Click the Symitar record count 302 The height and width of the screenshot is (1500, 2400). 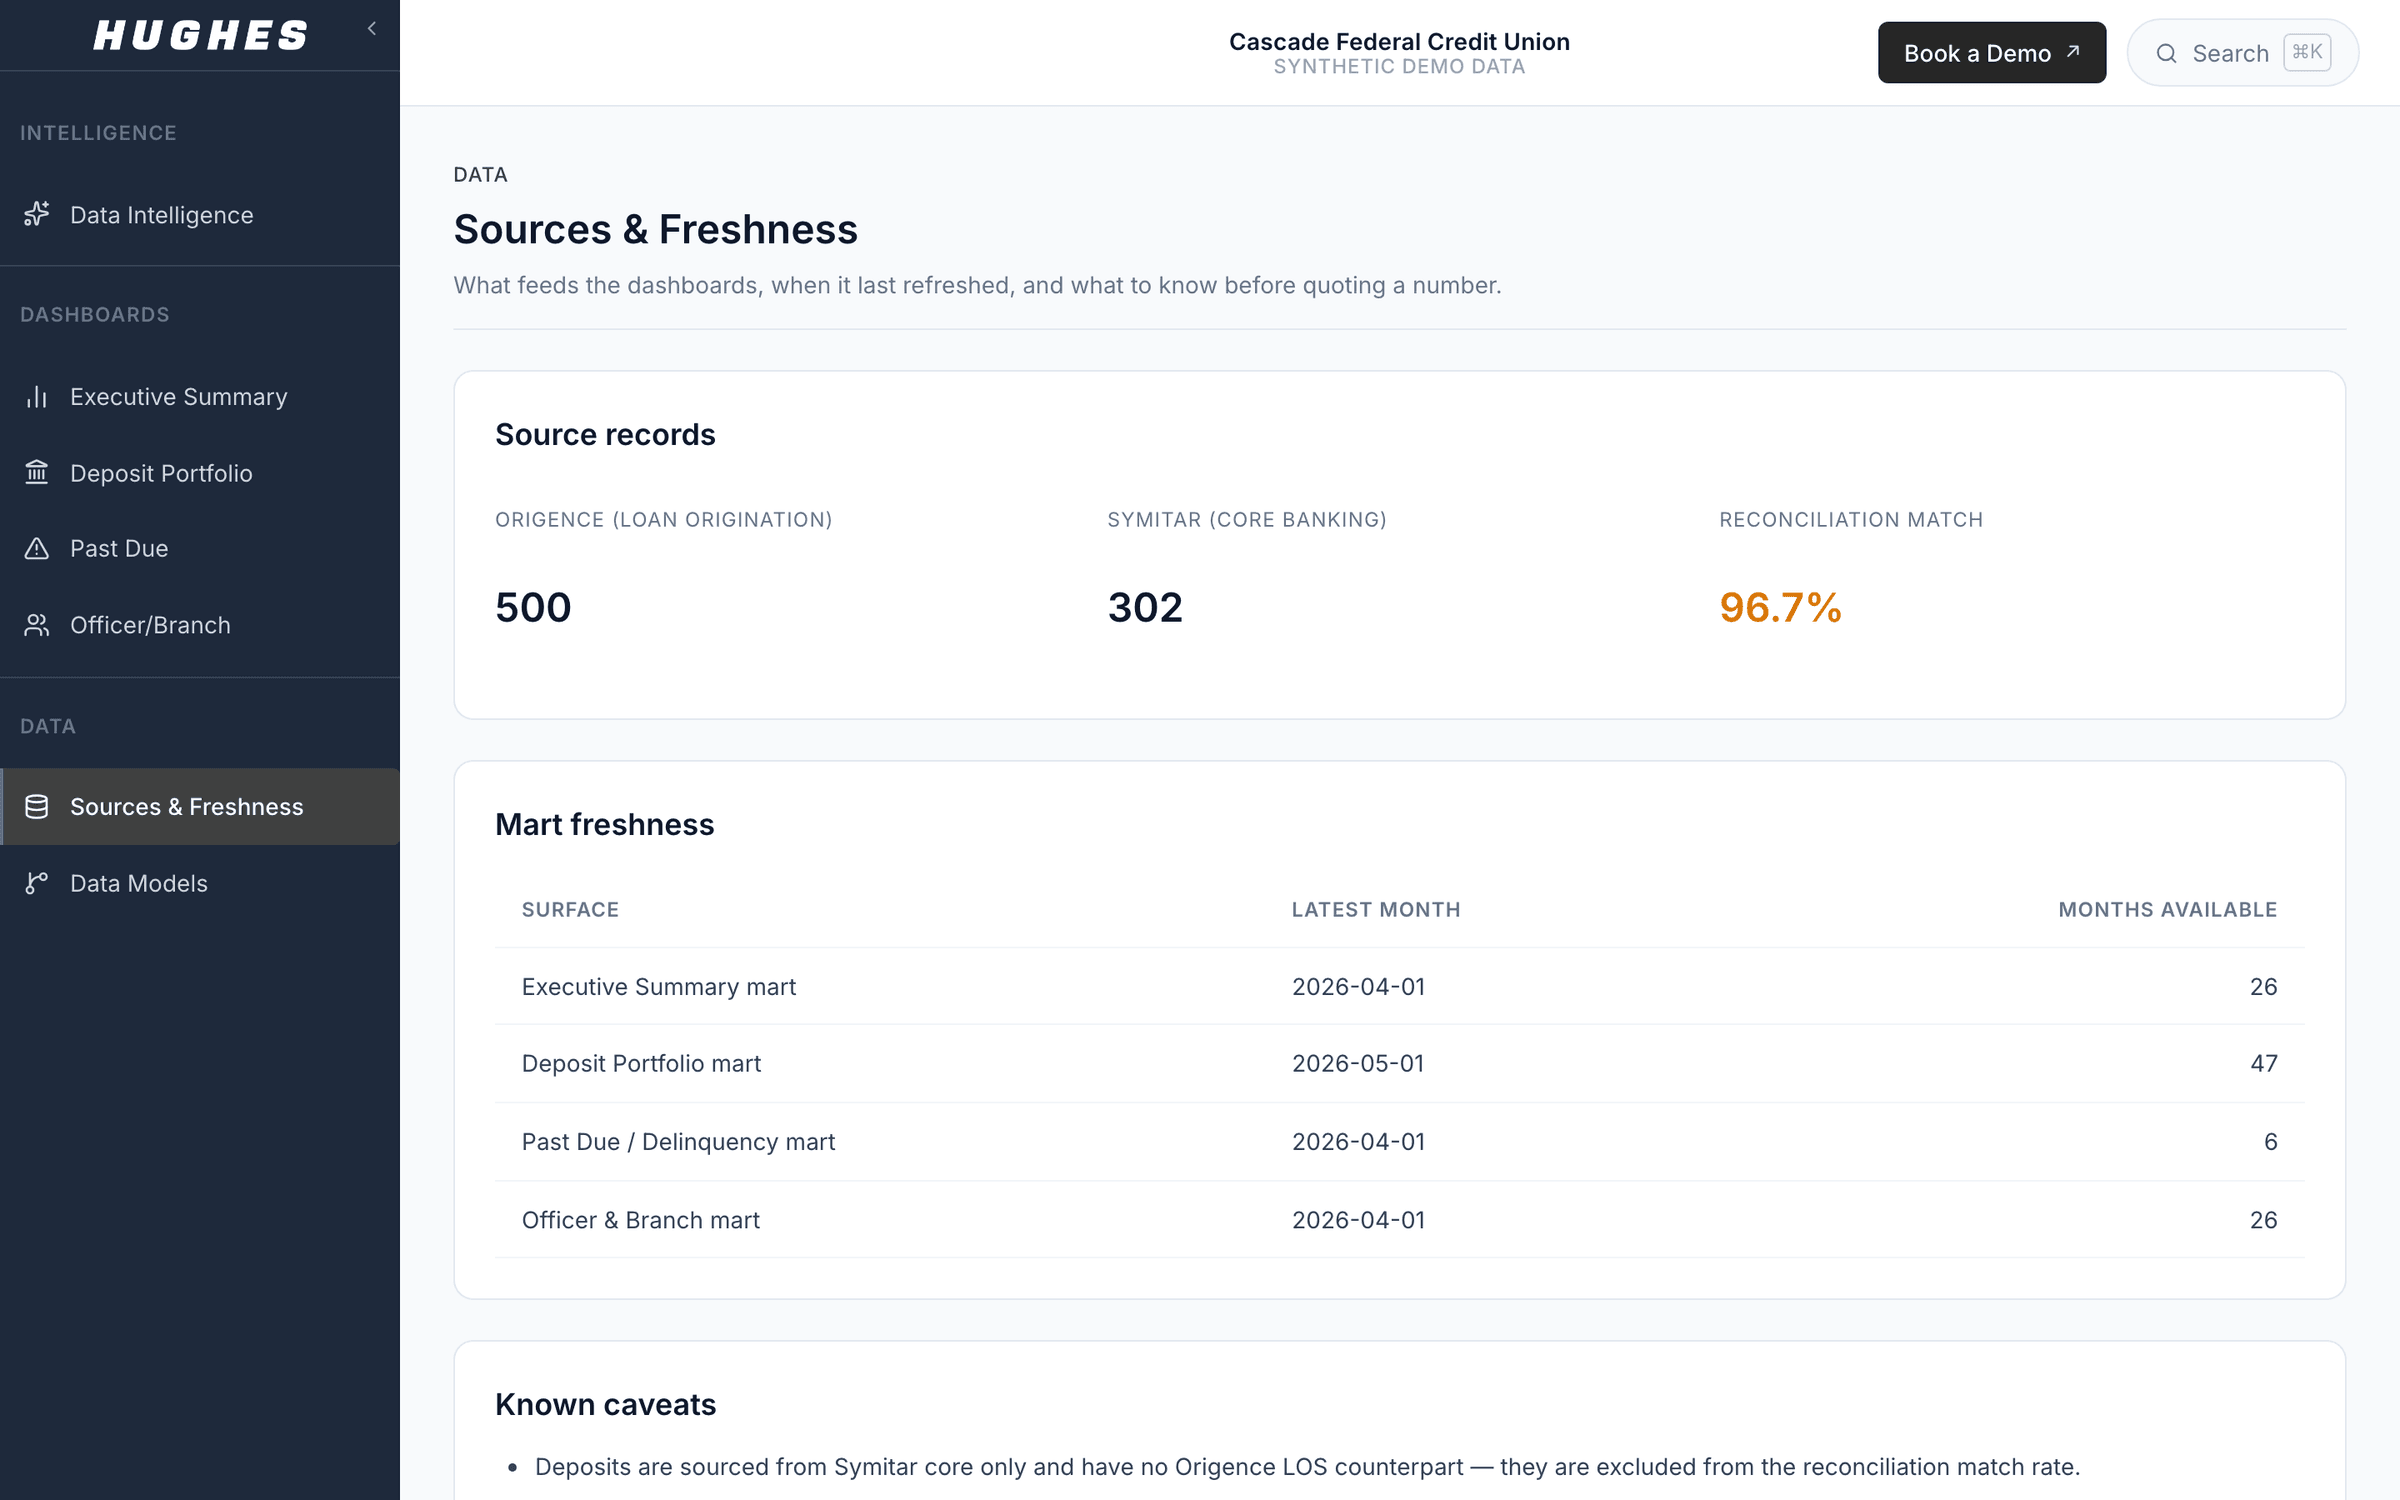coord(1145,607)
